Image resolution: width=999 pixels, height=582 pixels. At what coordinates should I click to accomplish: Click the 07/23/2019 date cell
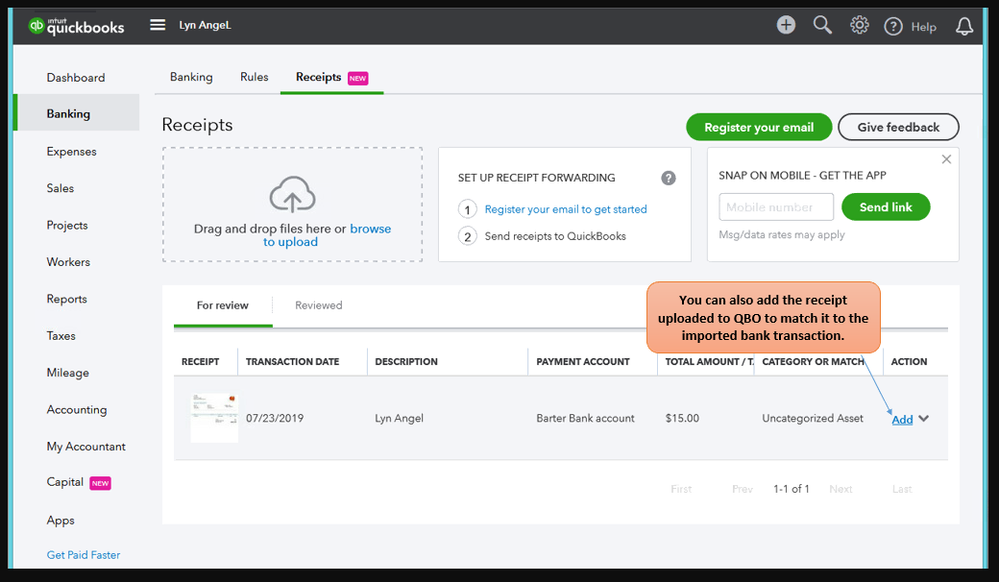coord(275,418)
